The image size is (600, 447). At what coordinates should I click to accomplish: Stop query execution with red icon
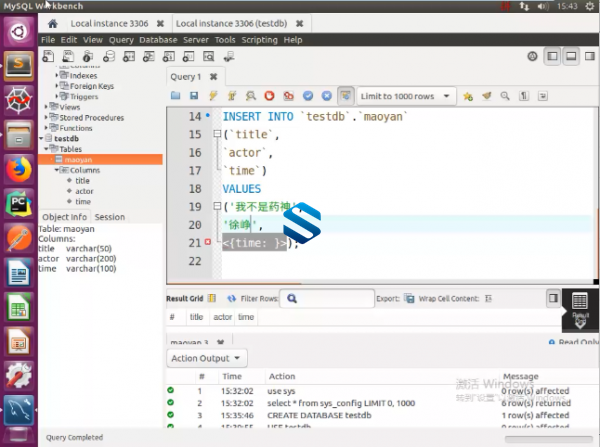click(x=269, y=96)
